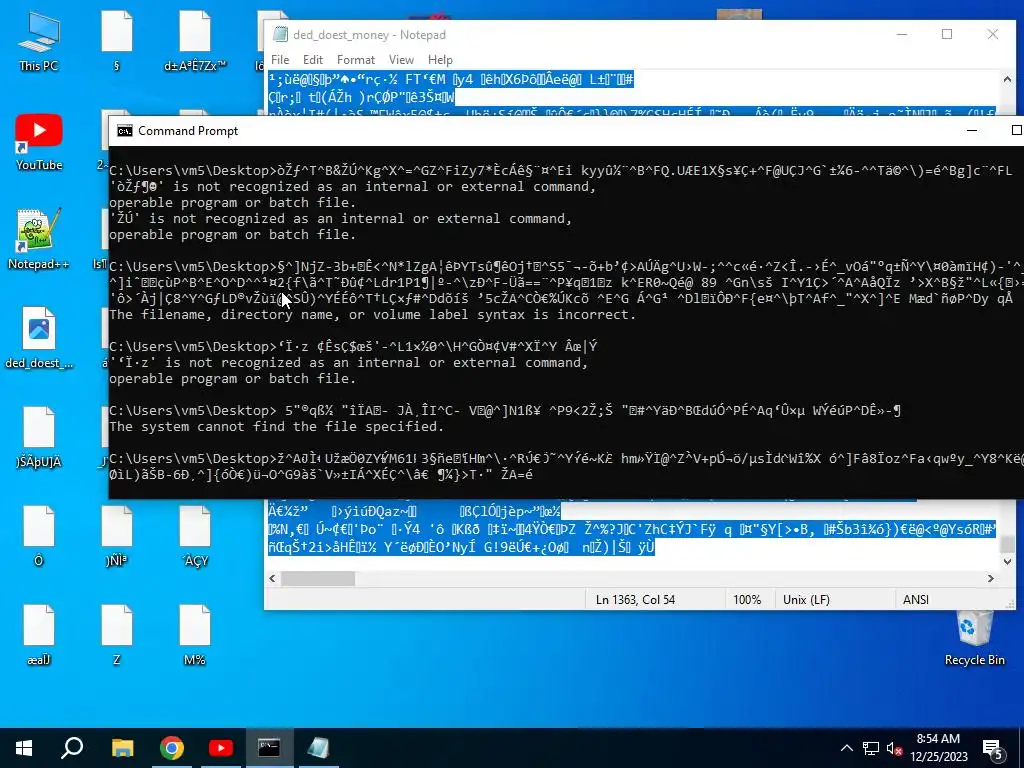Image resolution: width=1024 pixels, height=768 pixels.
Task: Open the clock and calendar flyout
Action: tap(938, 748)
